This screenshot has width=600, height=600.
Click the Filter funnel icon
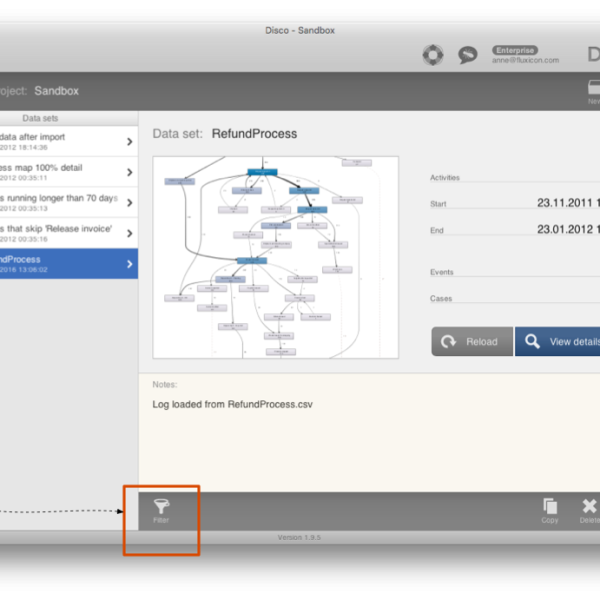(x=161, y=507)
